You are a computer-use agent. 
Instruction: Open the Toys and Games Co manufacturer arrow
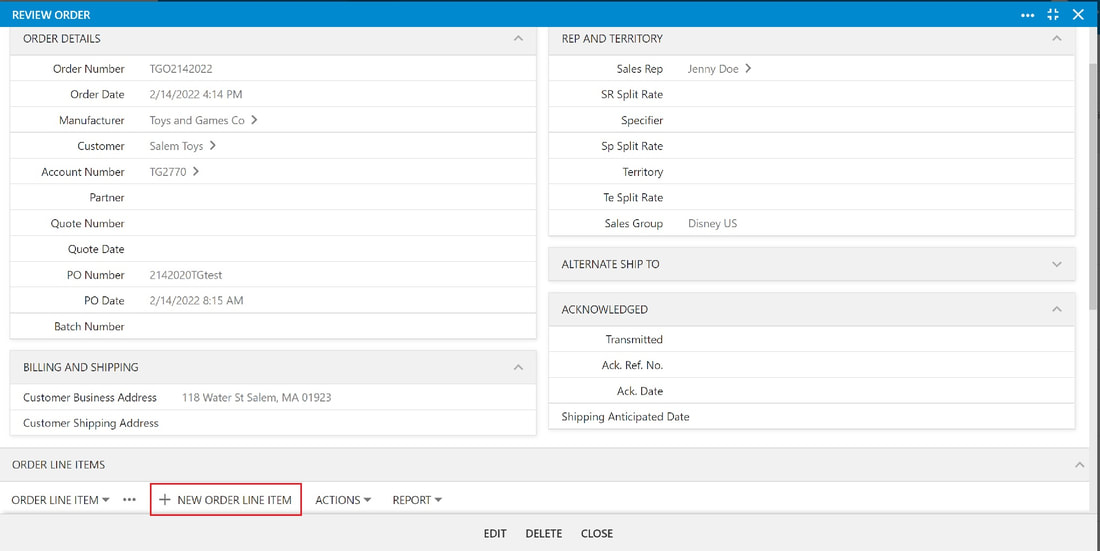(x=254, y=120)
